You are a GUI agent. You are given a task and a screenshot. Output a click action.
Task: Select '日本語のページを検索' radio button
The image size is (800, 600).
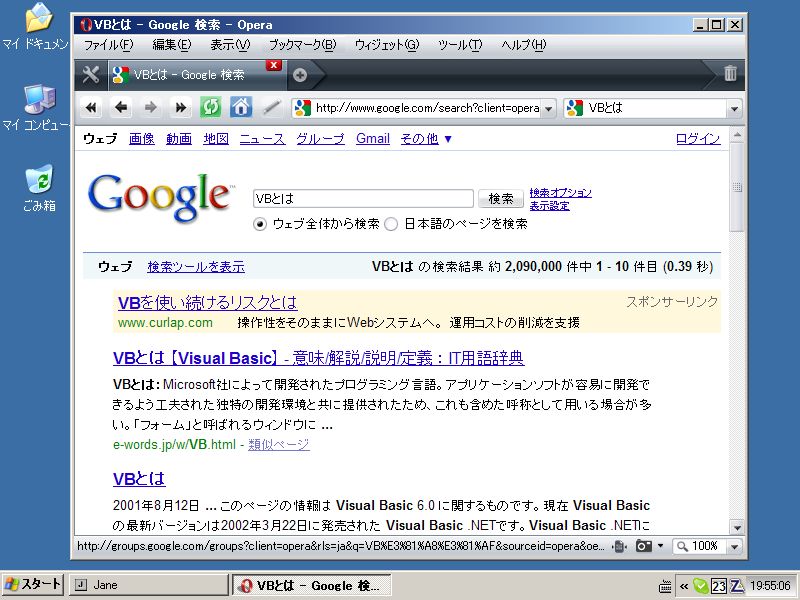coord(391,224)
